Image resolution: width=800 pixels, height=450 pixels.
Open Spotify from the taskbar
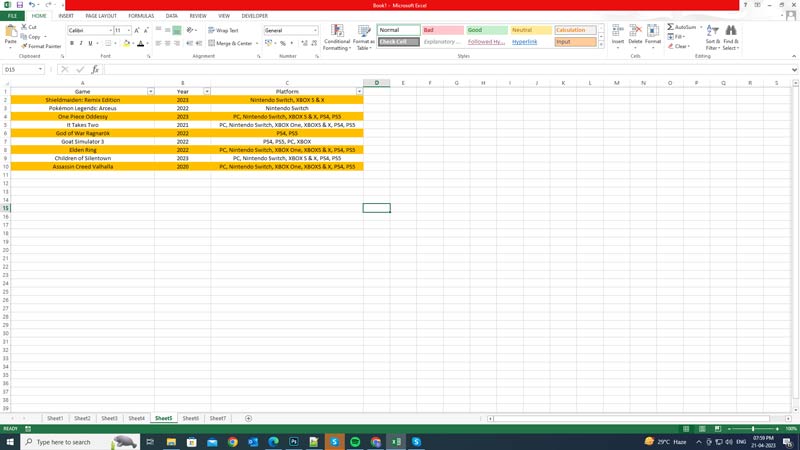pyautogui.click(x=355, y=442)
